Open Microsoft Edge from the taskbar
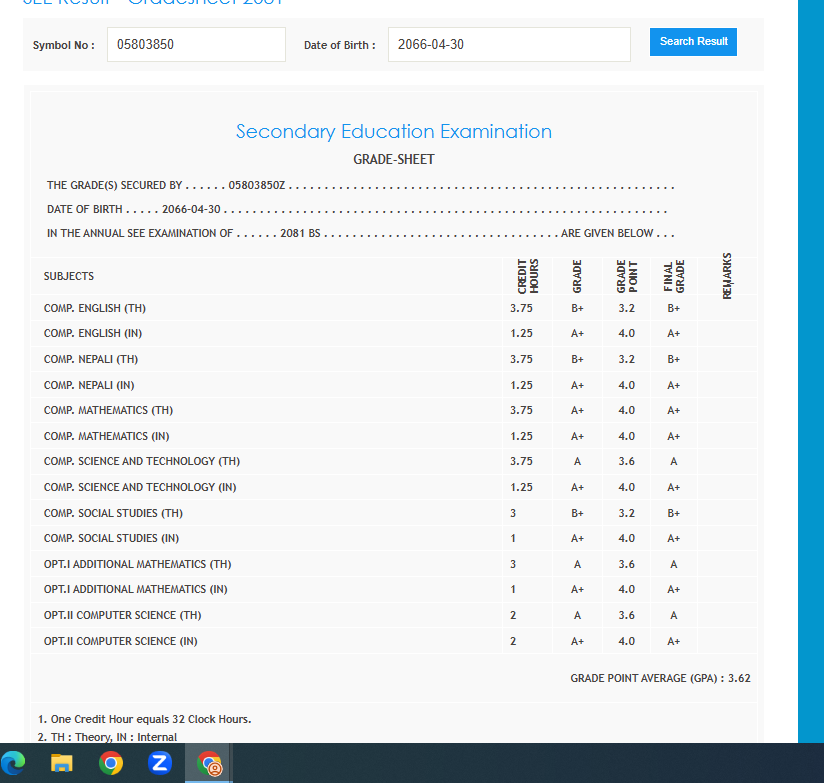This screenshot has height=783, width=824. (x=14, y=763)
